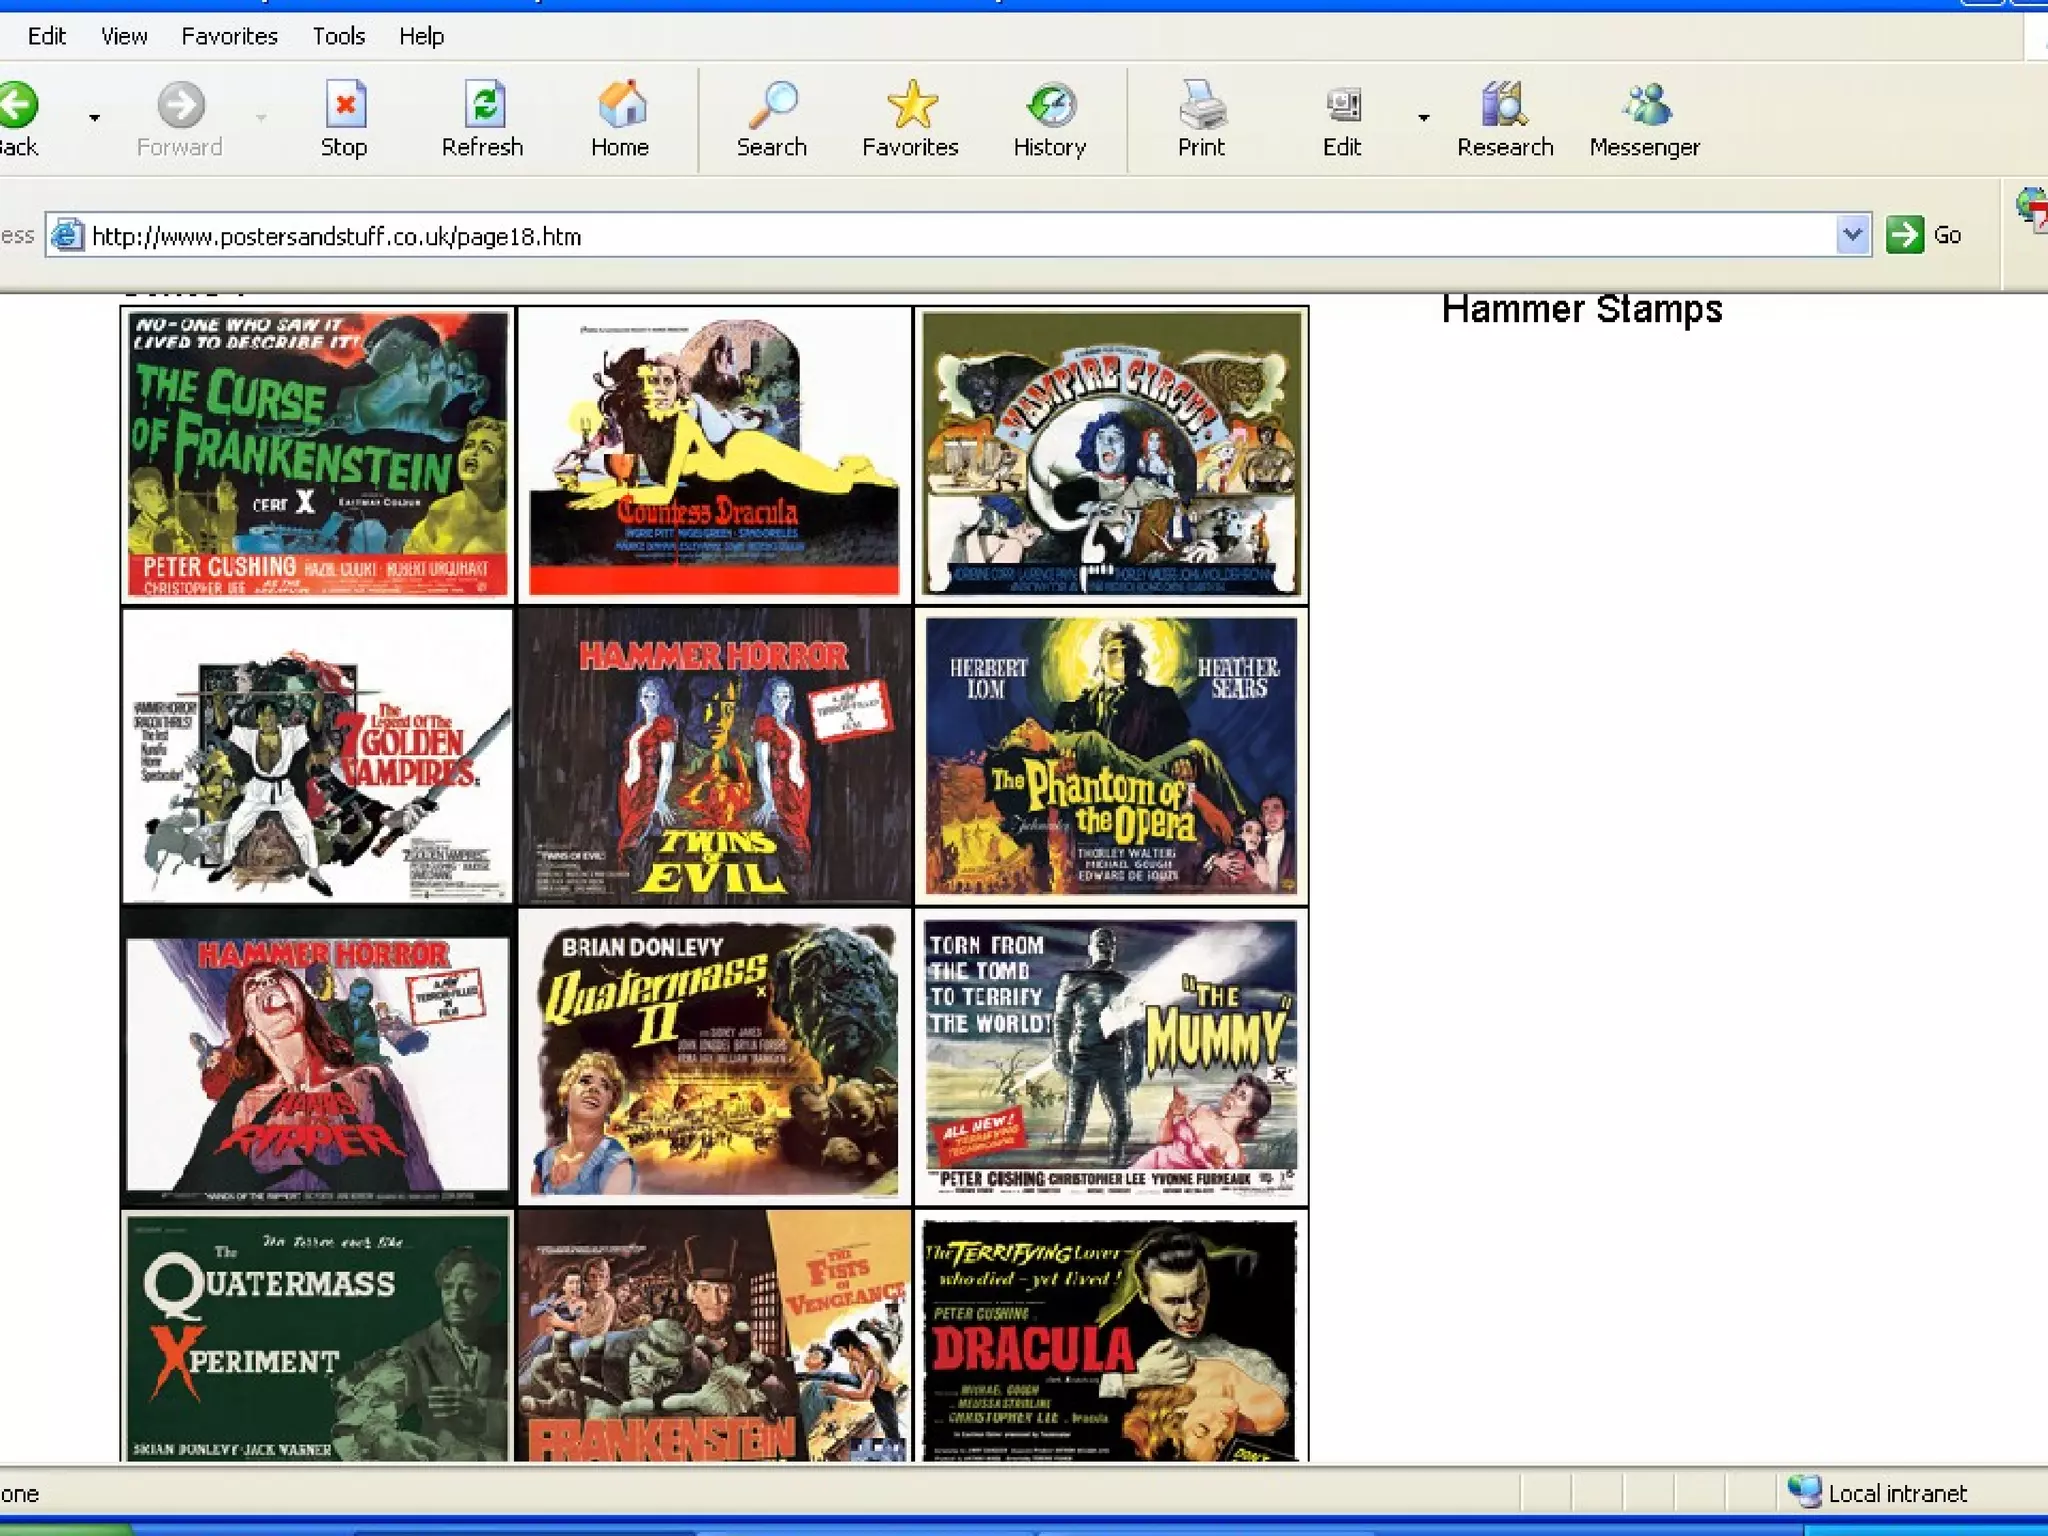Click The Mummy poster thumbnail

[x=1111, y=1058]
